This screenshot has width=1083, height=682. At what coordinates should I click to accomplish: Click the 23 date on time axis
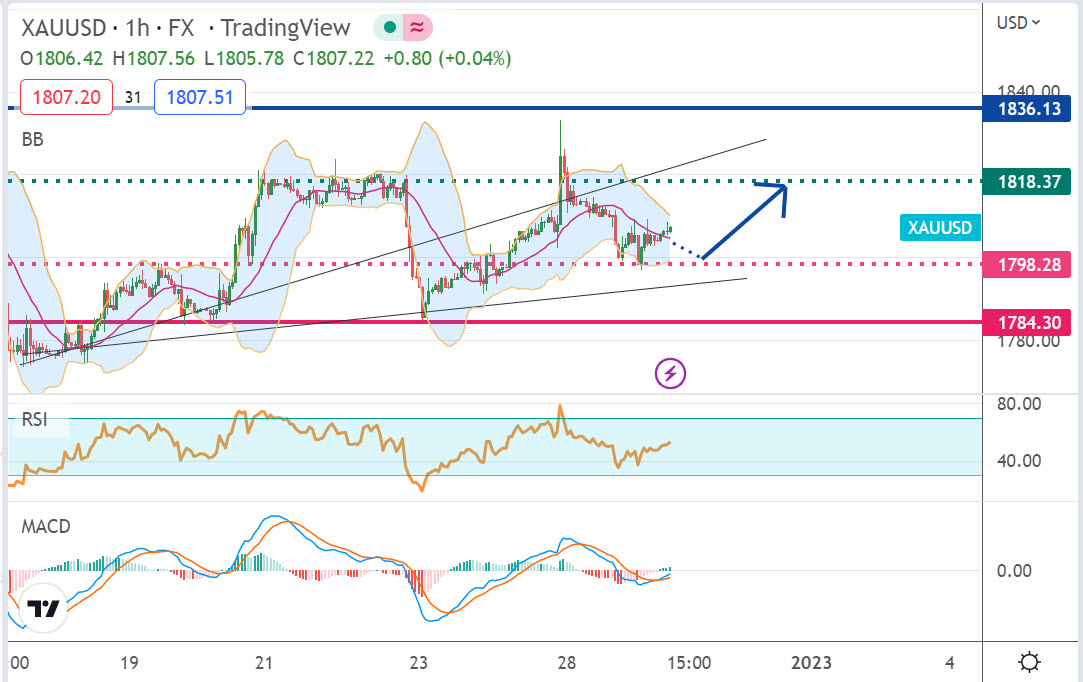click(x=419, y=663)
